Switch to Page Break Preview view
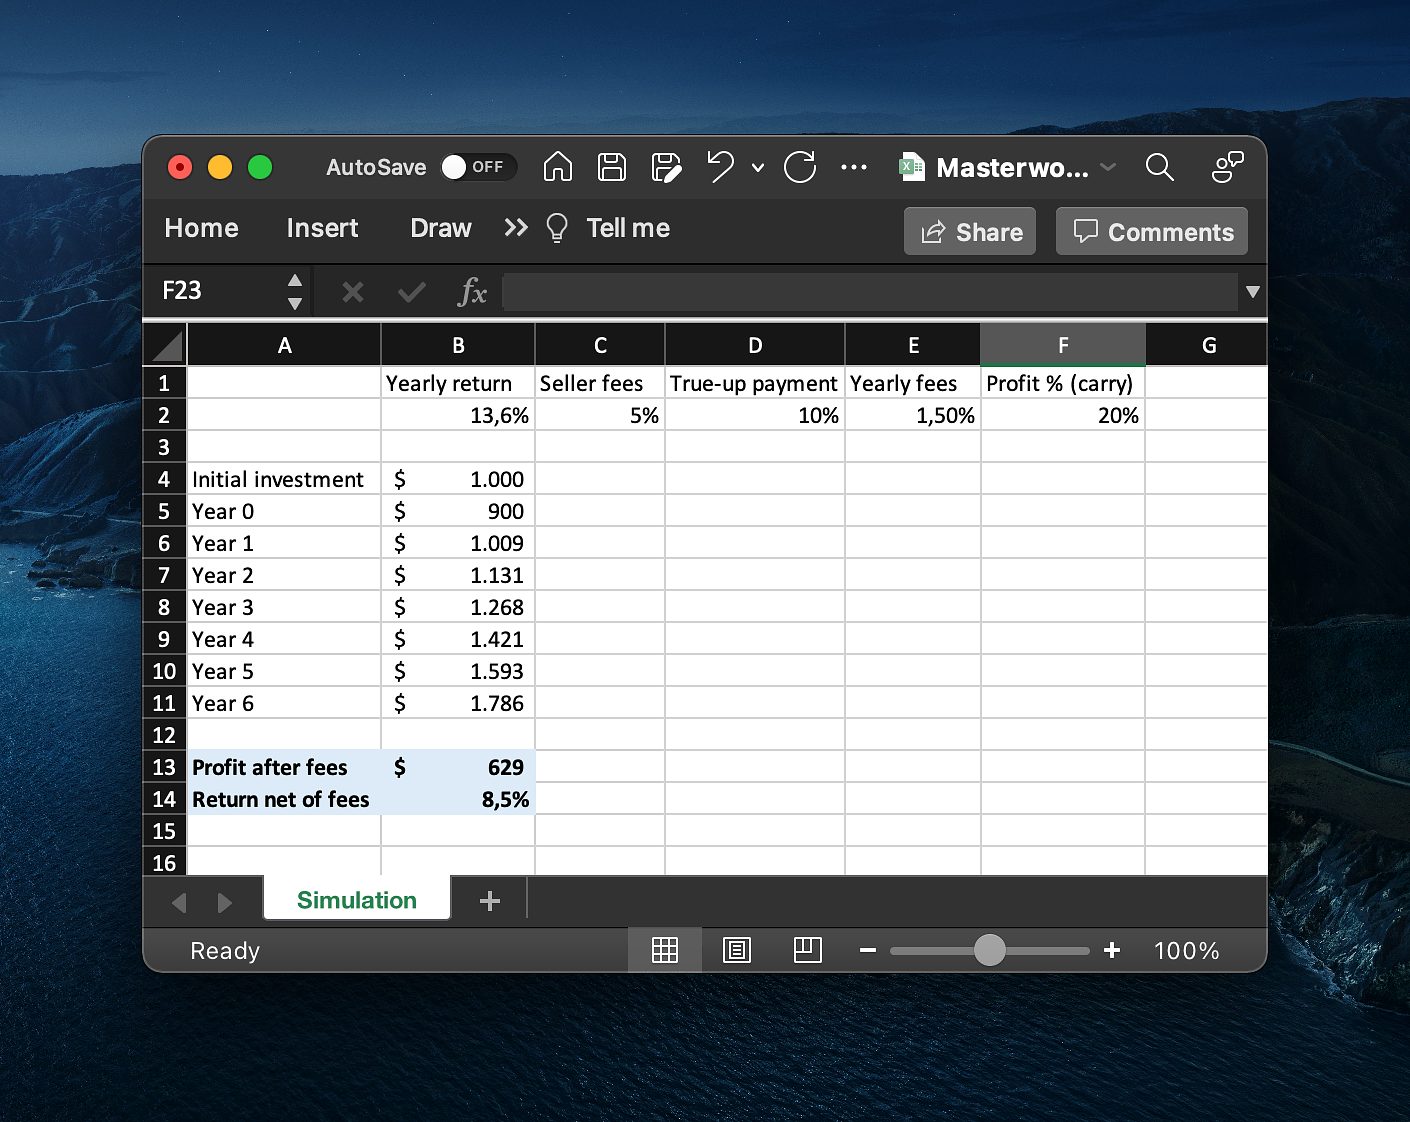The image size is (1410, 1122). click(x=807, y=950)
